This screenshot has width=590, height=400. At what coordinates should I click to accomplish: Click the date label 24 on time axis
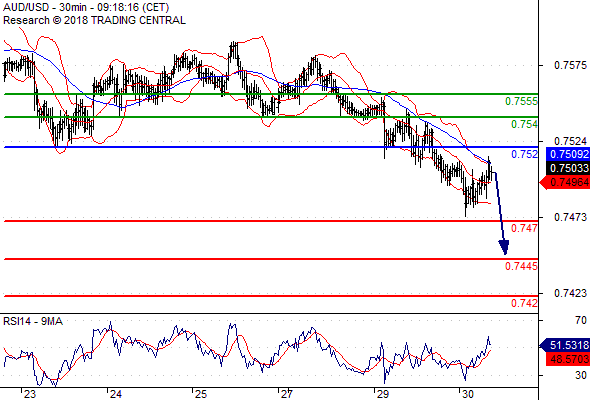point(116,394)
